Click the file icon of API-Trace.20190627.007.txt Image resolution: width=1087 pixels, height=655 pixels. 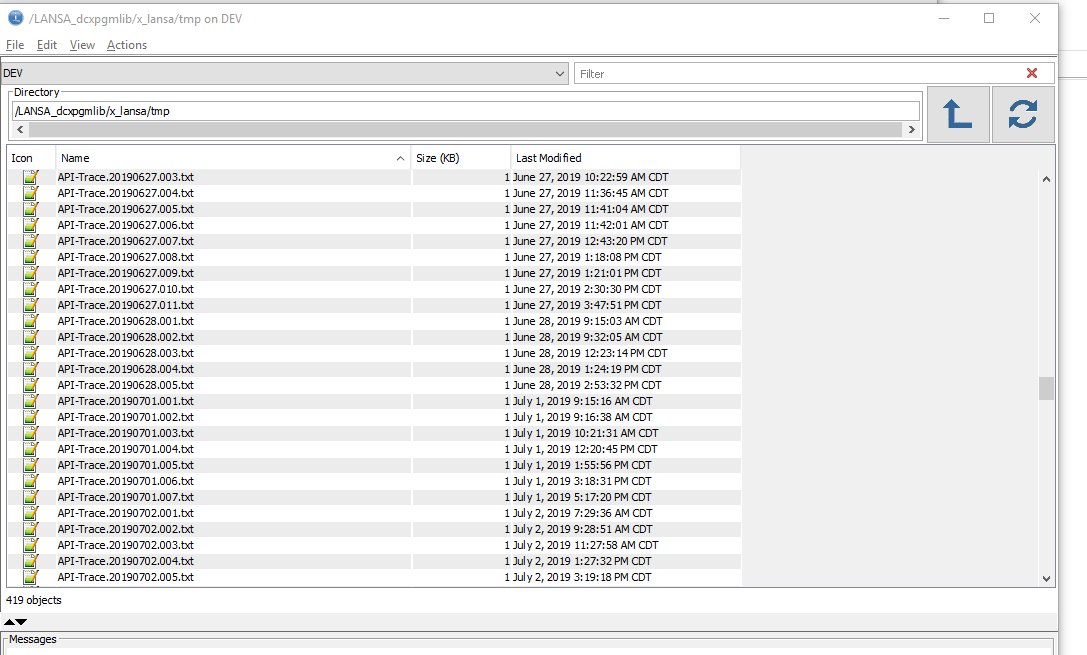[31, 241]
